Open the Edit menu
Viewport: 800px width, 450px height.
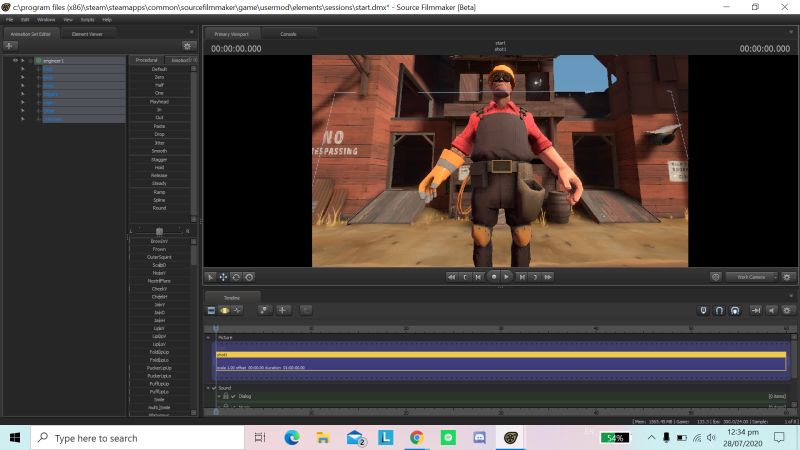coord(25,20)
